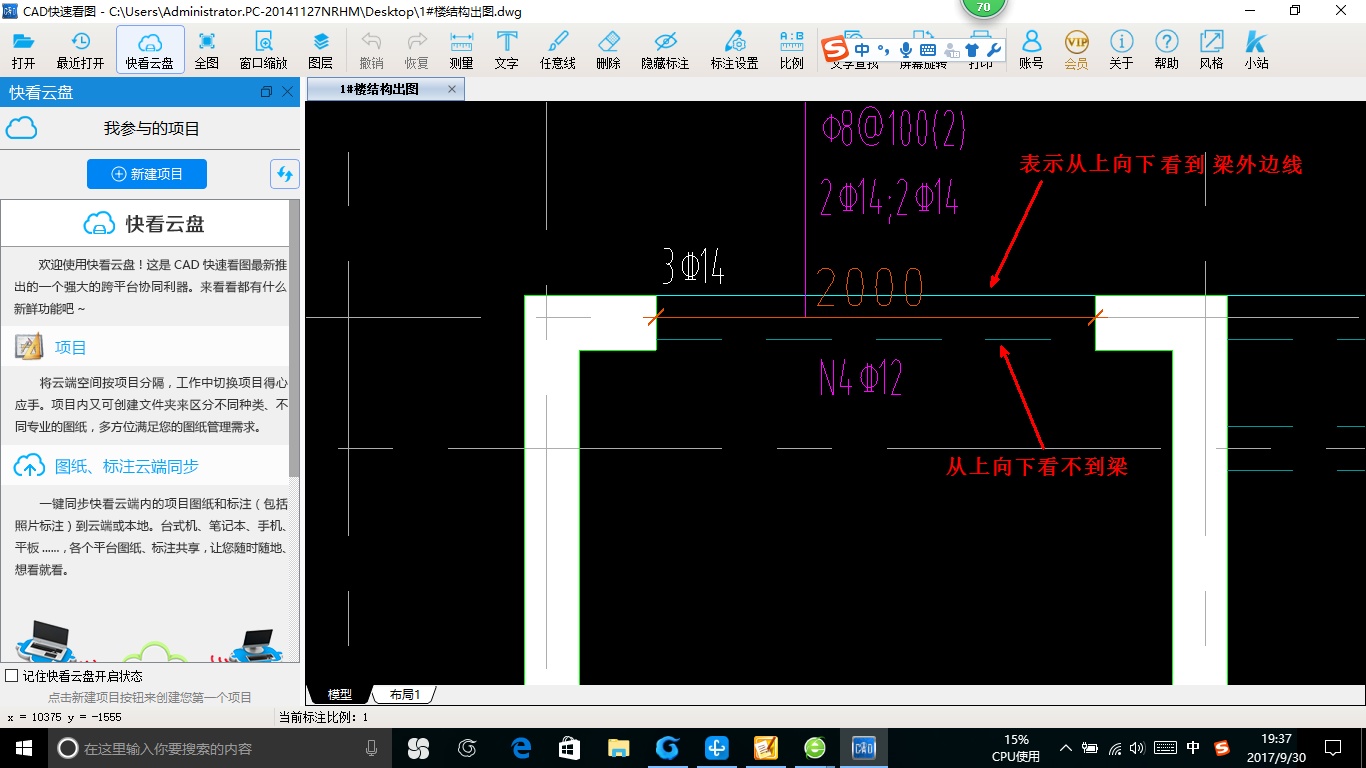Open the 账号 account menu
Screen dimensions: 1366x768
[1031, 50]
